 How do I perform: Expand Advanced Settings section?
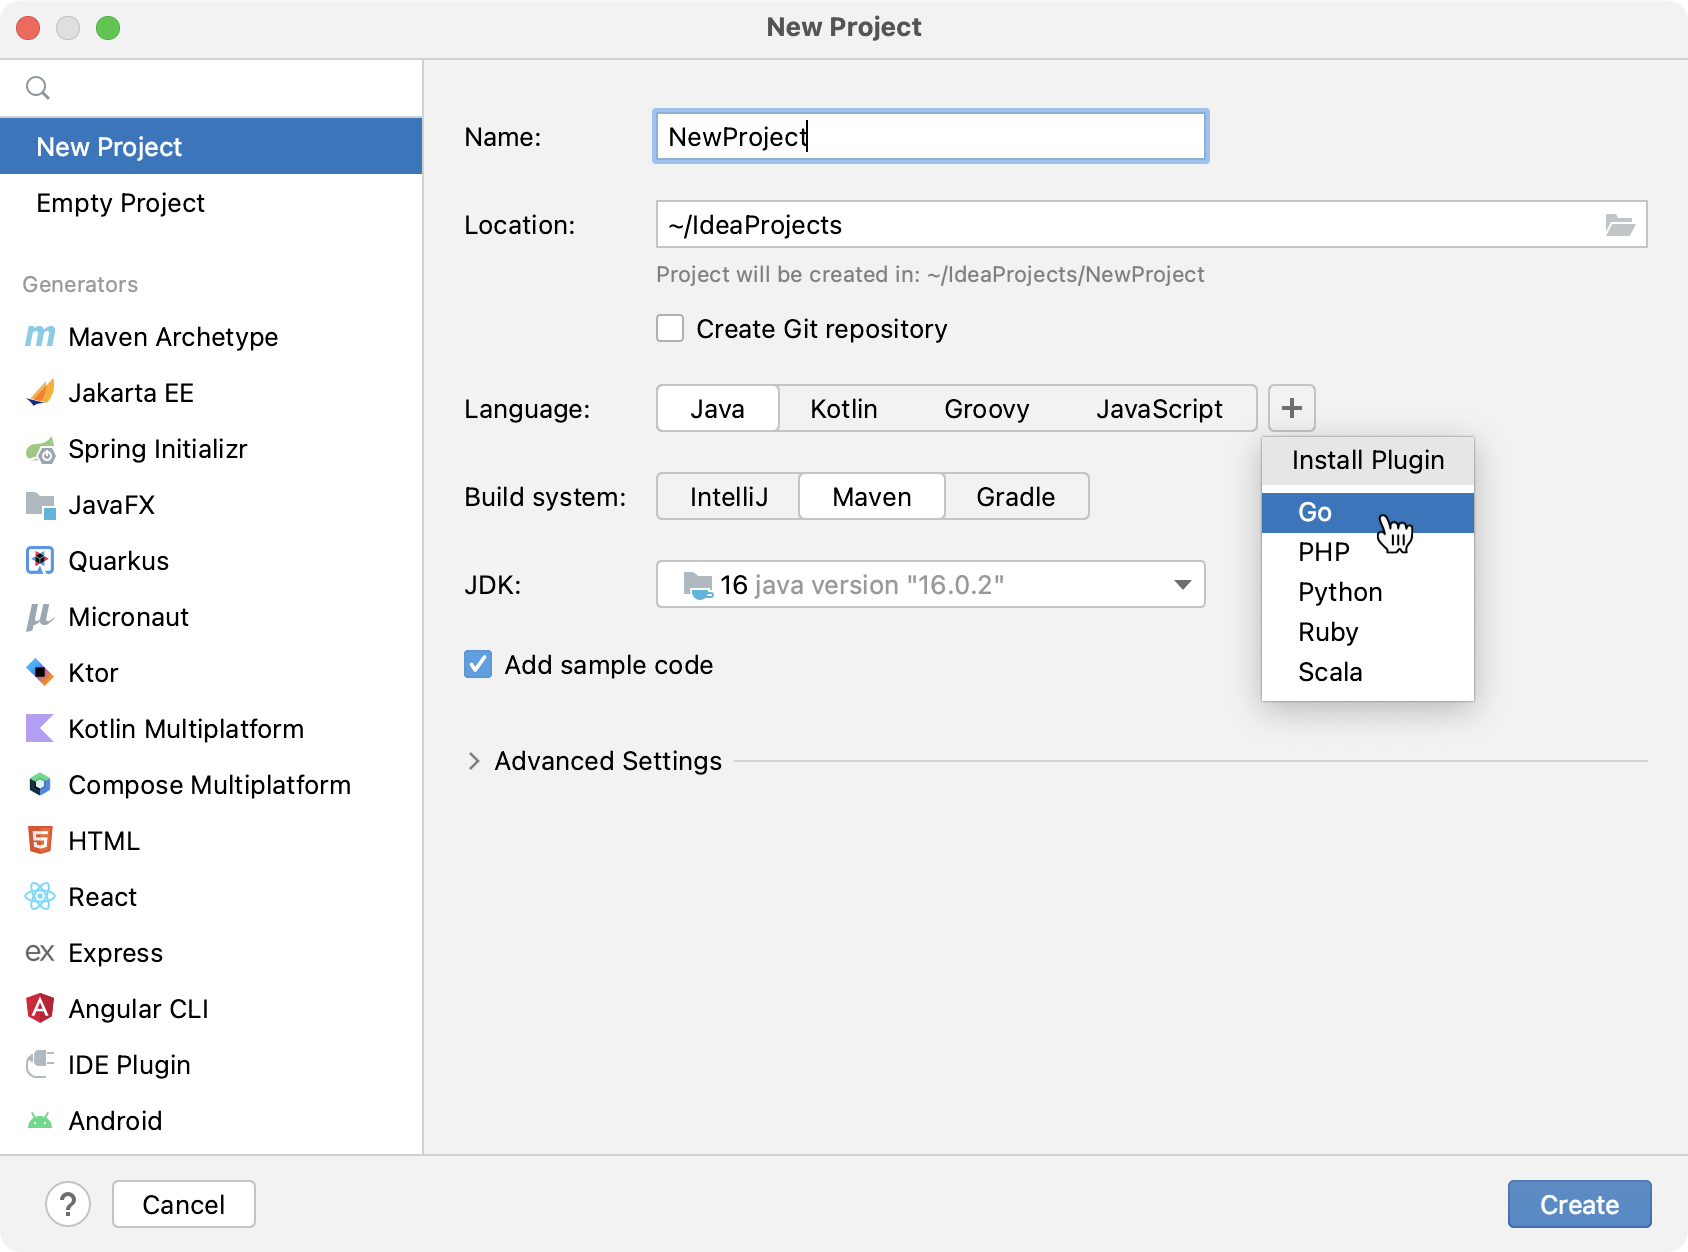pos(474,761)
